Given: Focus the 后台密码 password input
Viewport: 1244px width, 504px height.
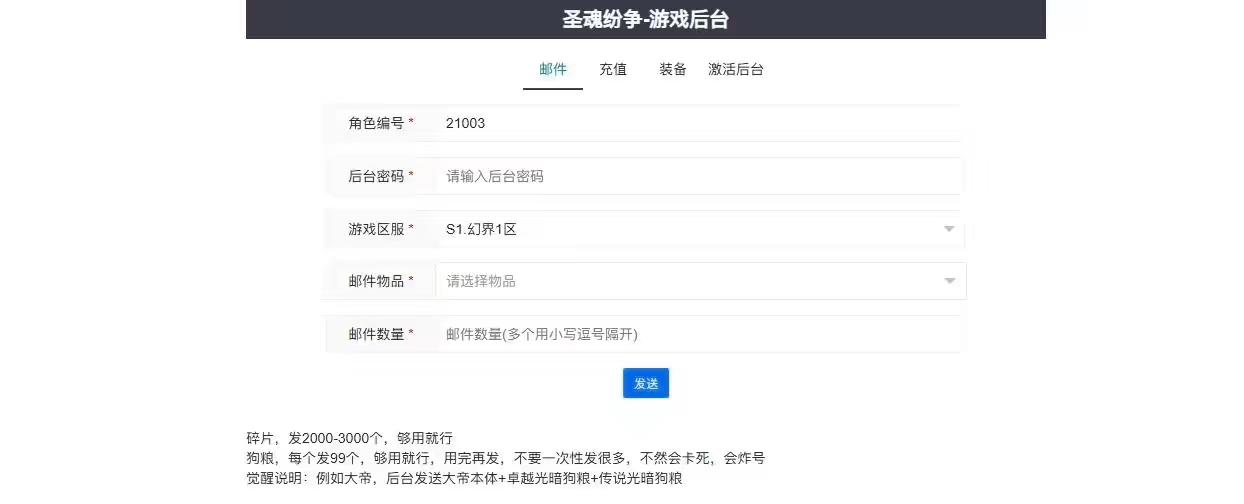Looking at the screenshot, I should tap(698, 176).
